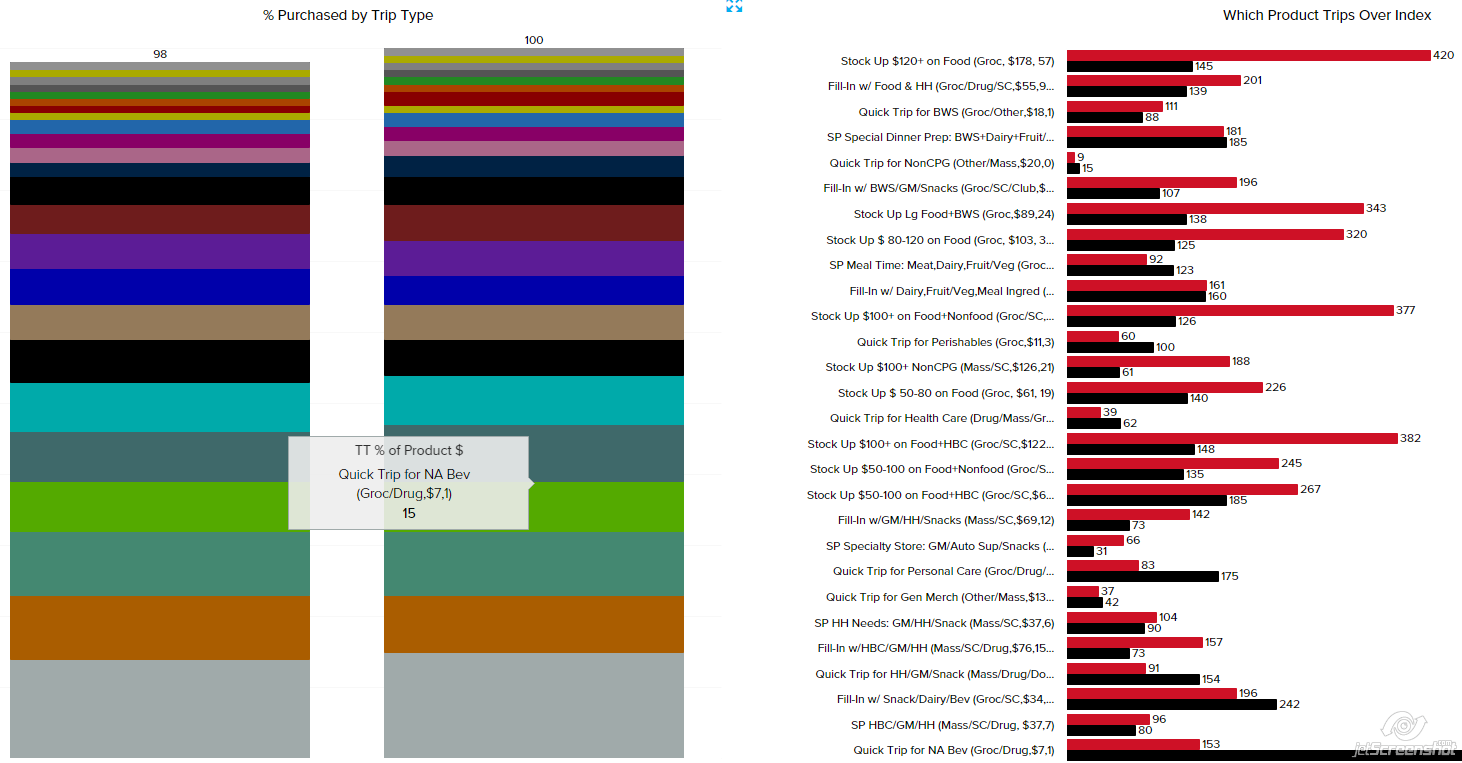Click the black bar labeled 175
Image resolution: width=1462 pixels, height=763 pixels.
(1142, 576)
